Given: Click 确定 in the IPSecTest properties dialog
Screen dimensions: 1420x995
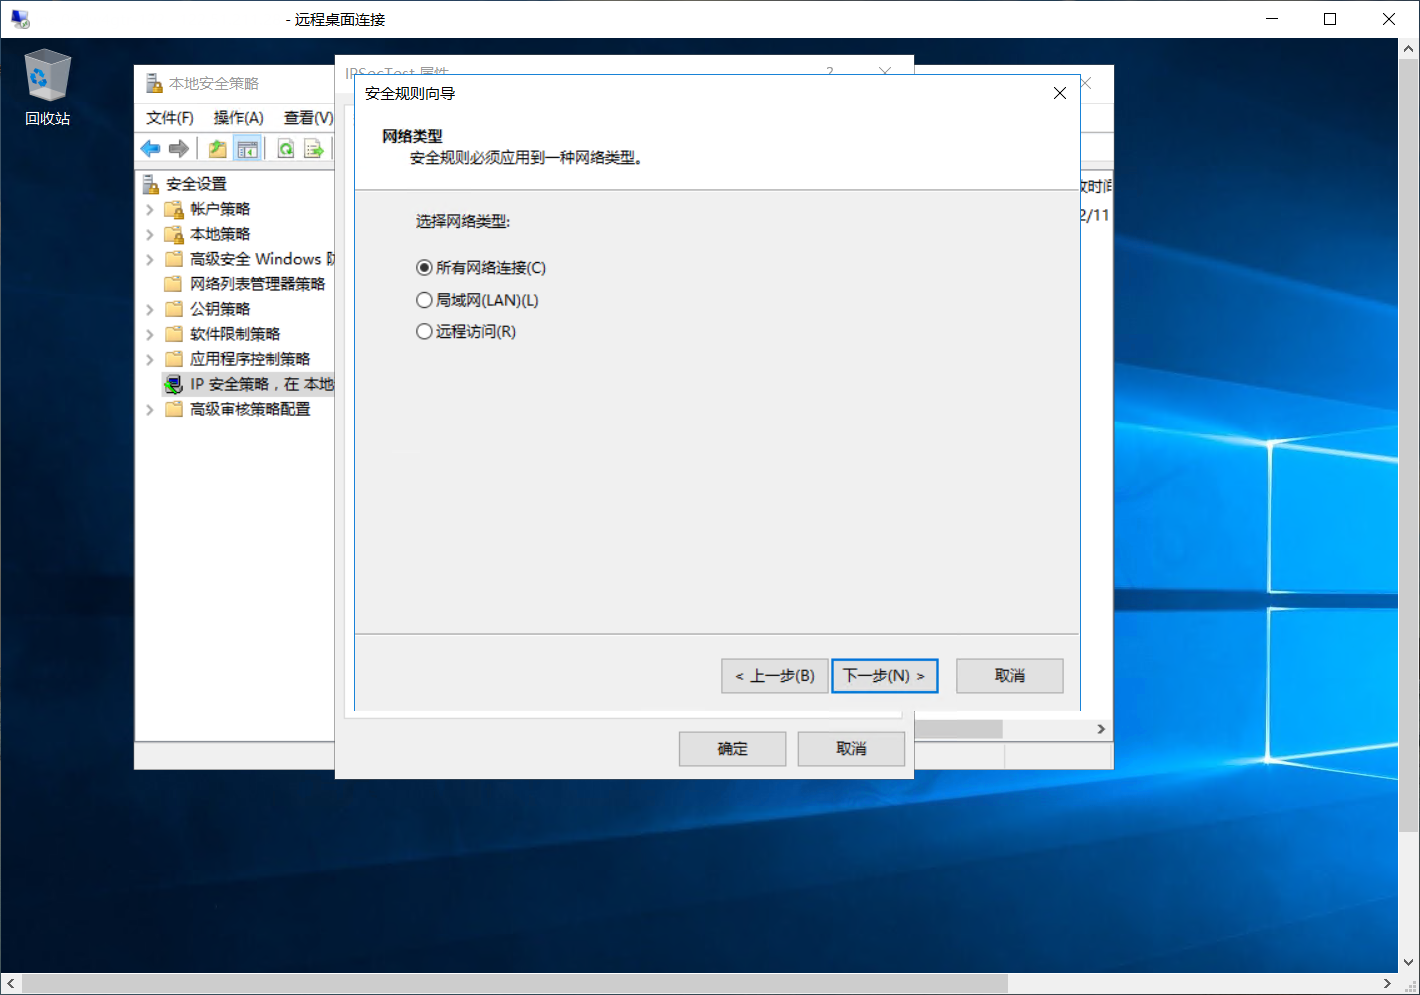Looking at the screenshot, I should pyautogui.click(x=732, y=749).
